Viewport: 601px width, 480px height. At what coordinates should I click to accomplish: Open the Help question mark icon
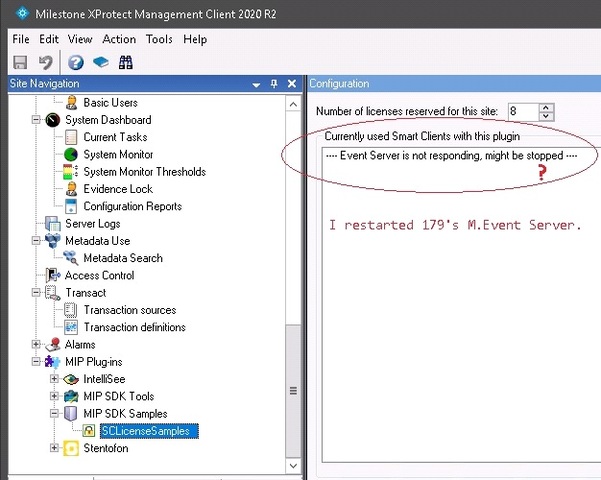(x=76, y=62)
